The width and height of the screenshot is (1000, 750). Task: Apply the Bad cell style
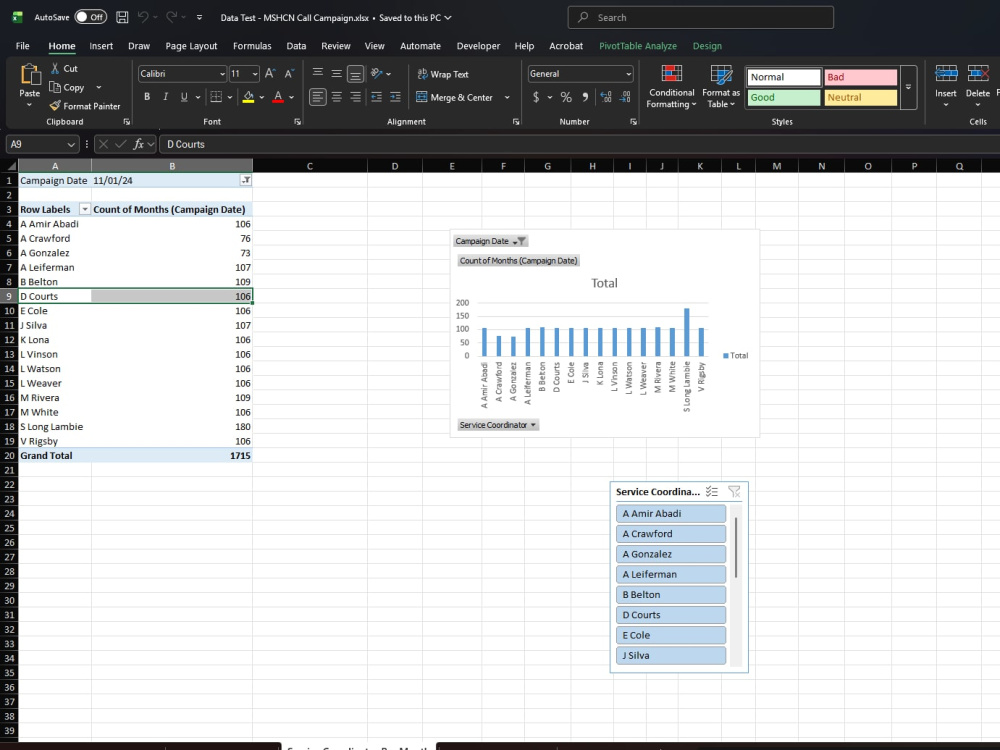point(860,77)
